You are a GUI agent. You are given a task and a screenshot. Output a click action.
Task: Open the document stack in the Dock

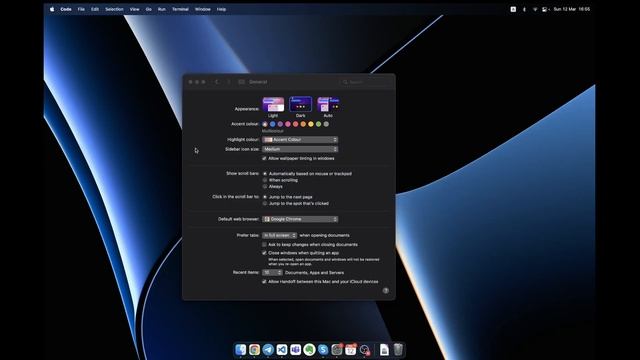coord(384,350)
